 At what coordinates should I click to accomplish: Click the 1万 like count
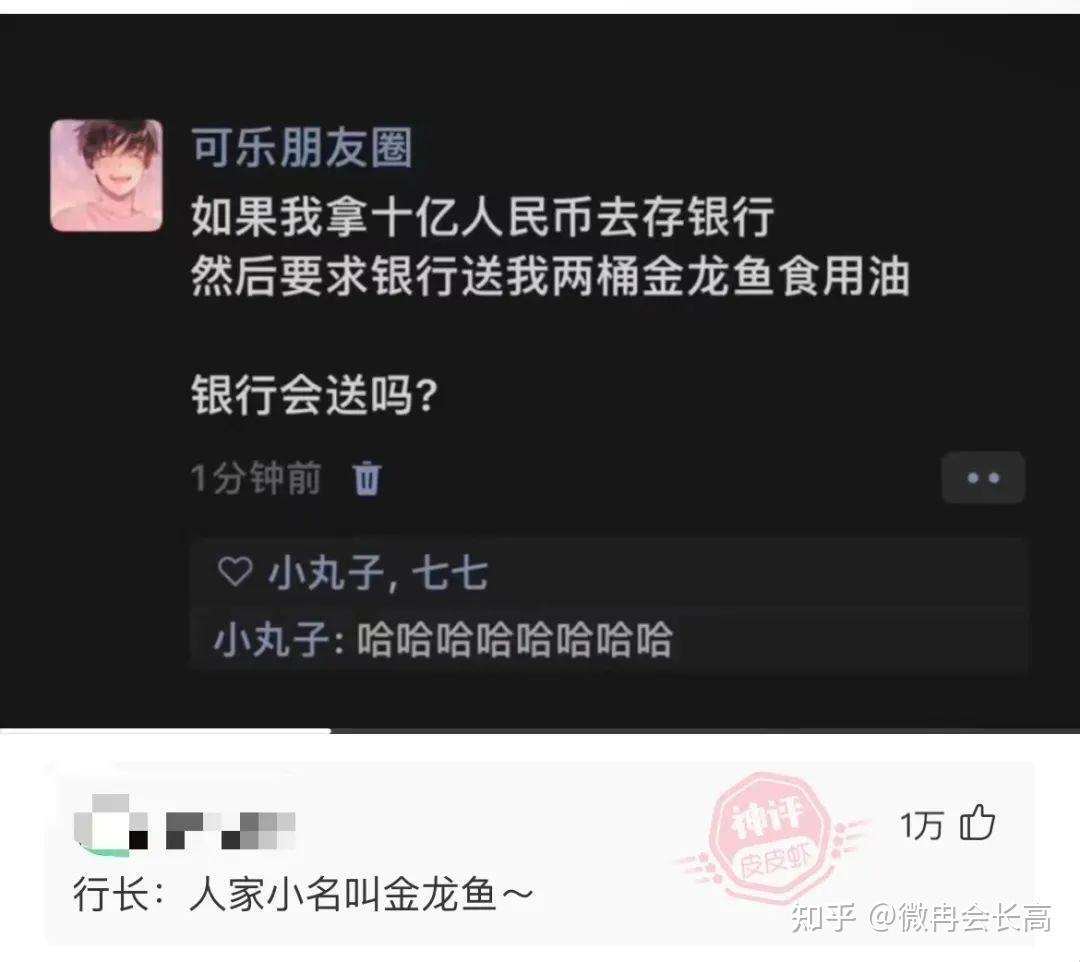[x=921, y=824]
